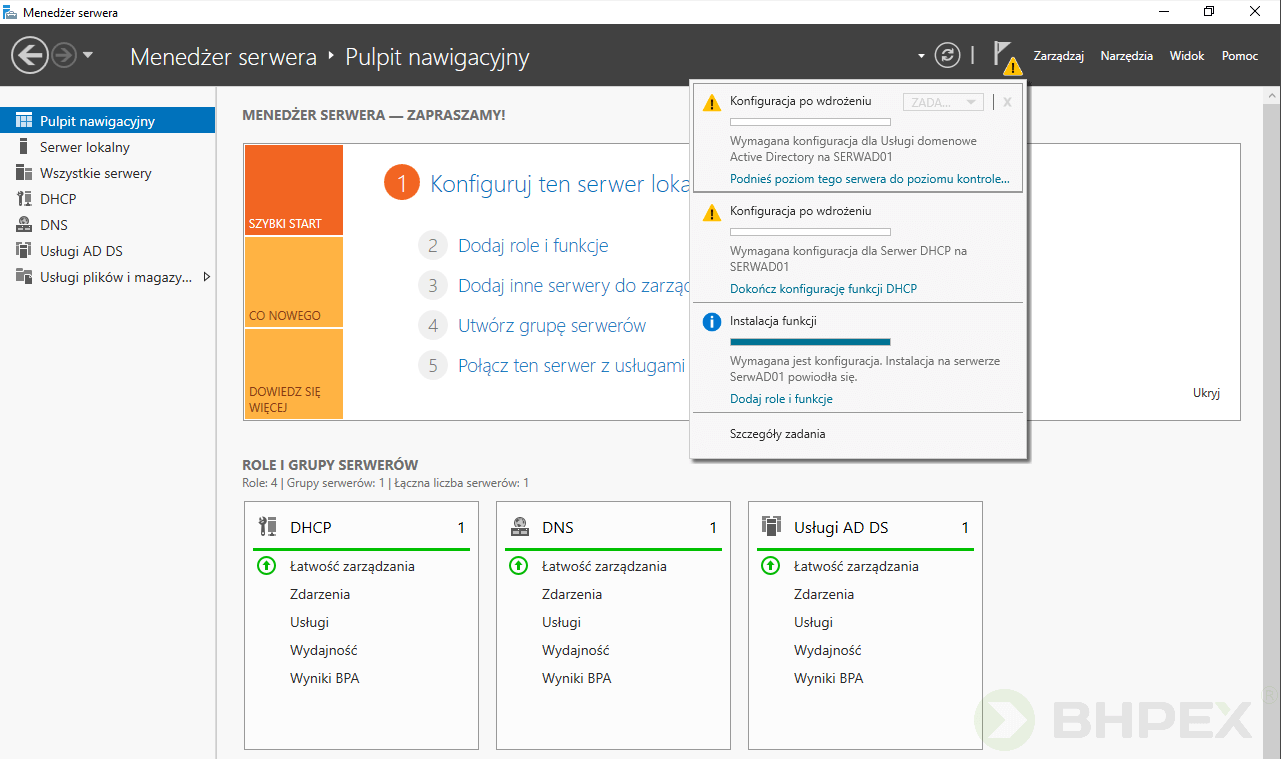Click the Instalacja funkcji progress bar
The height and width of the screenshot is (759, 1281).
810,342
